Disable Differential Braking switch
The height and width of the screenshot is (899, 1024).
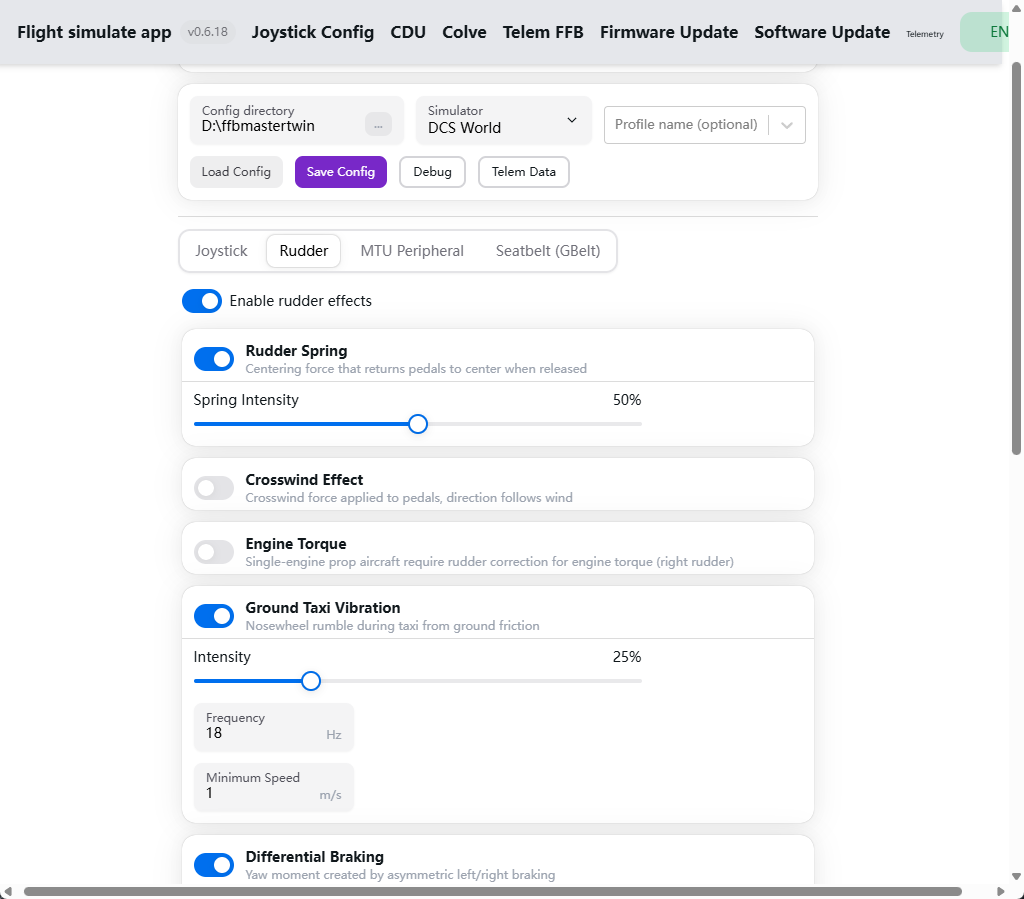point(214,865)
